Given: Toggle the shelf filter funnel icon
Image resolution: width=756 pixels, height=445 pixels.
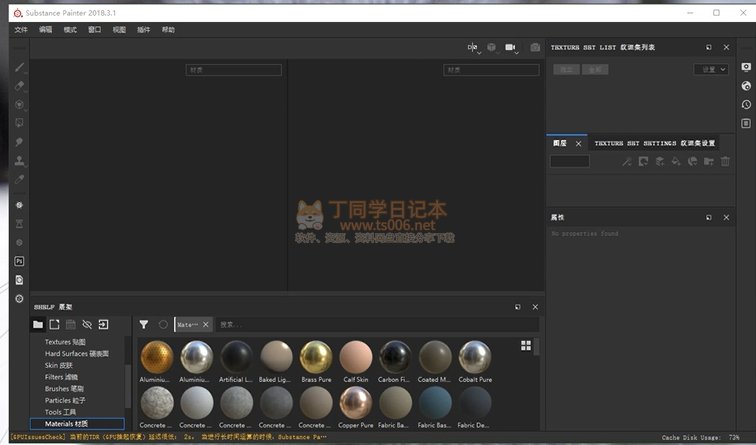Looking at the screenshot, I should tap(144, 324).
